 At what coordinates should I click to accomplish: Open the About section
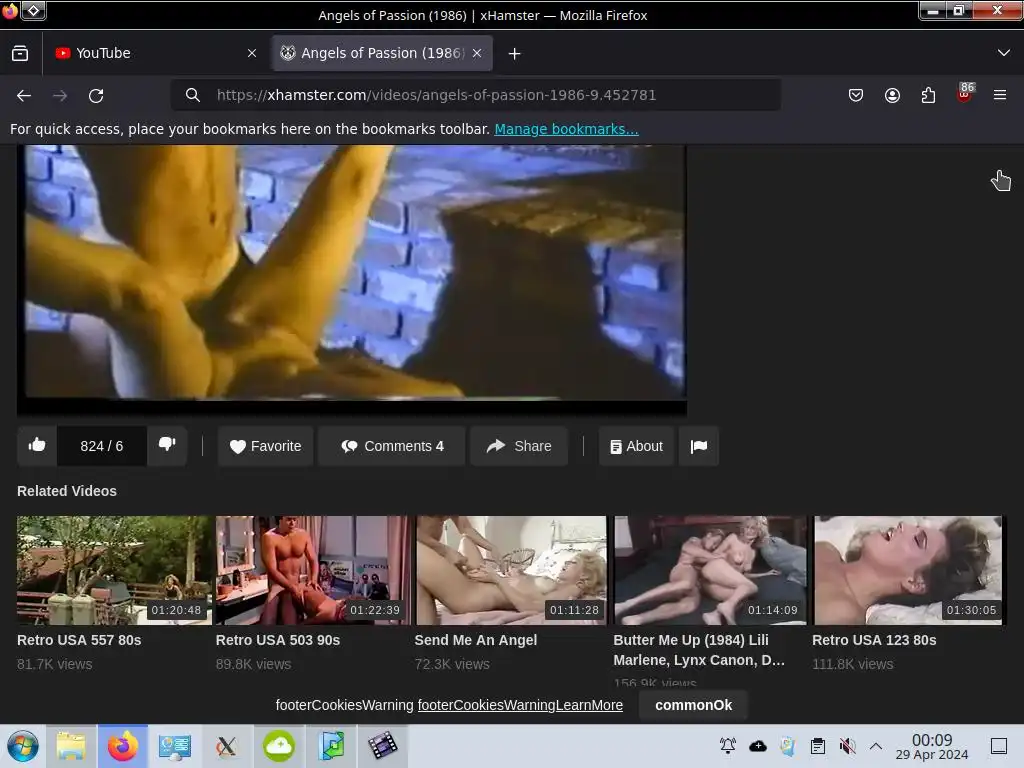point(637,446)
